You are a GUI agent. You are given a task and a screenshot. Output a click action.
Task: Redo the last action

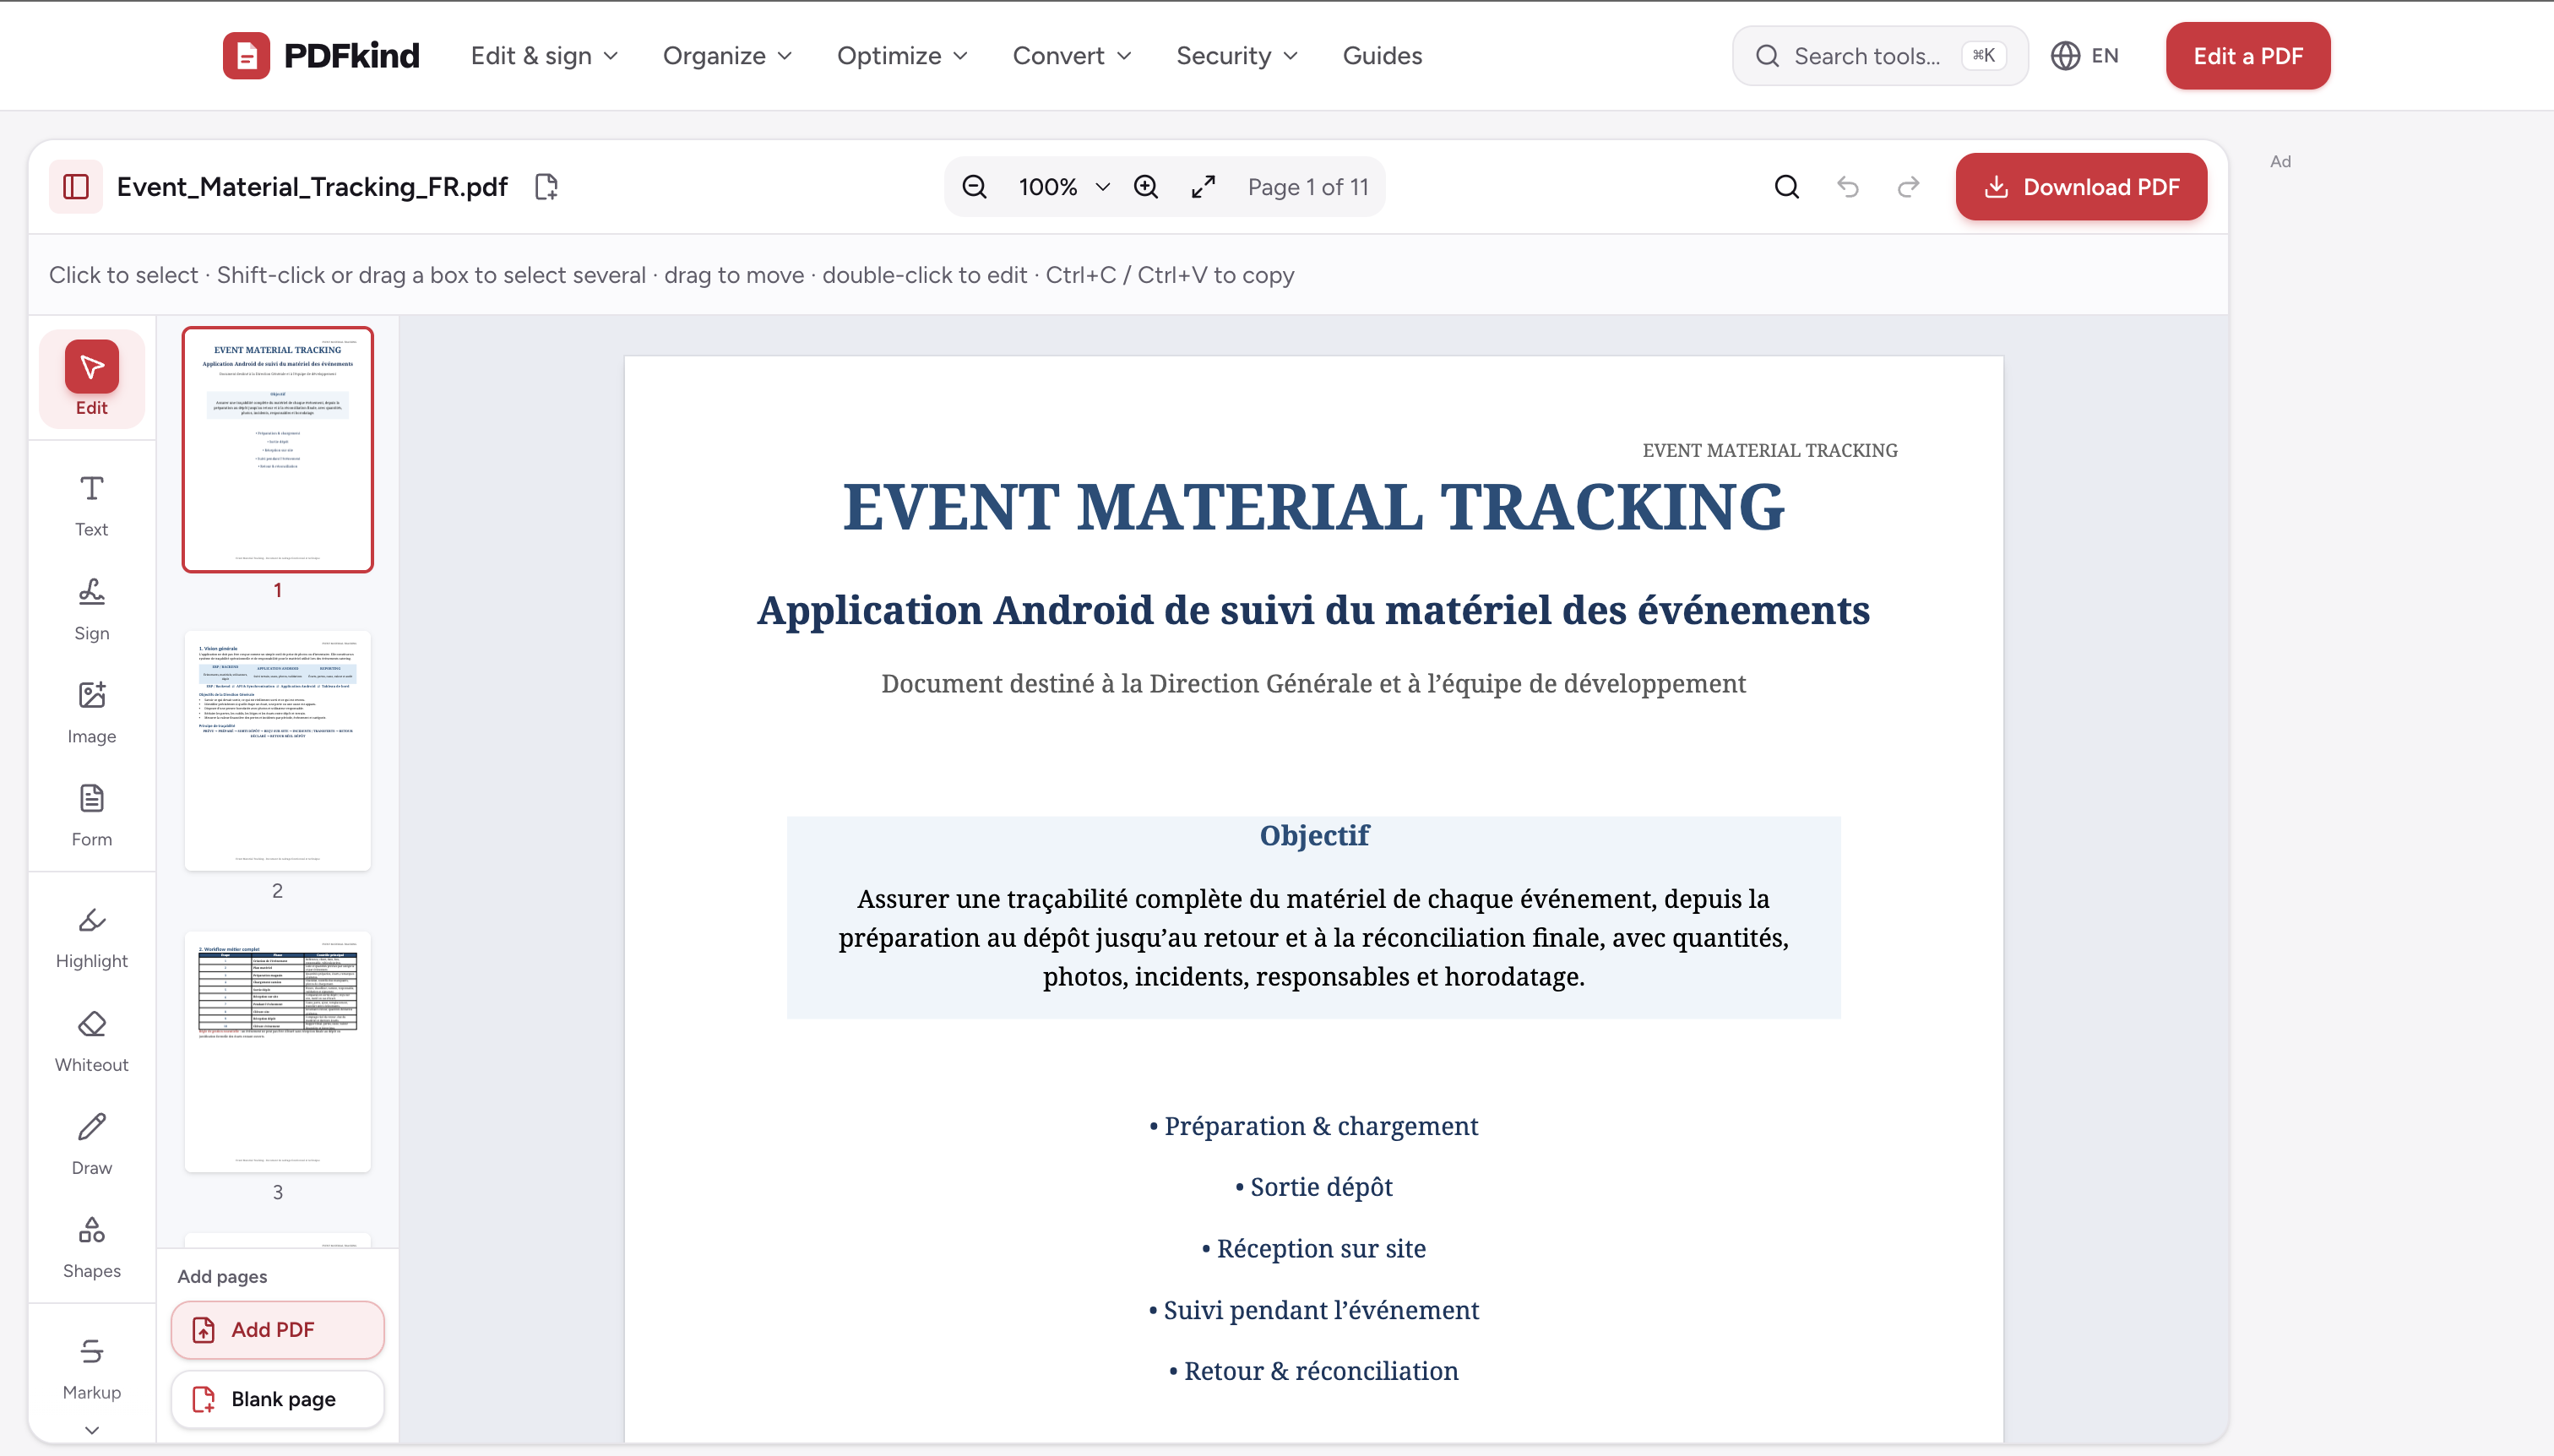pos(1908,187)
